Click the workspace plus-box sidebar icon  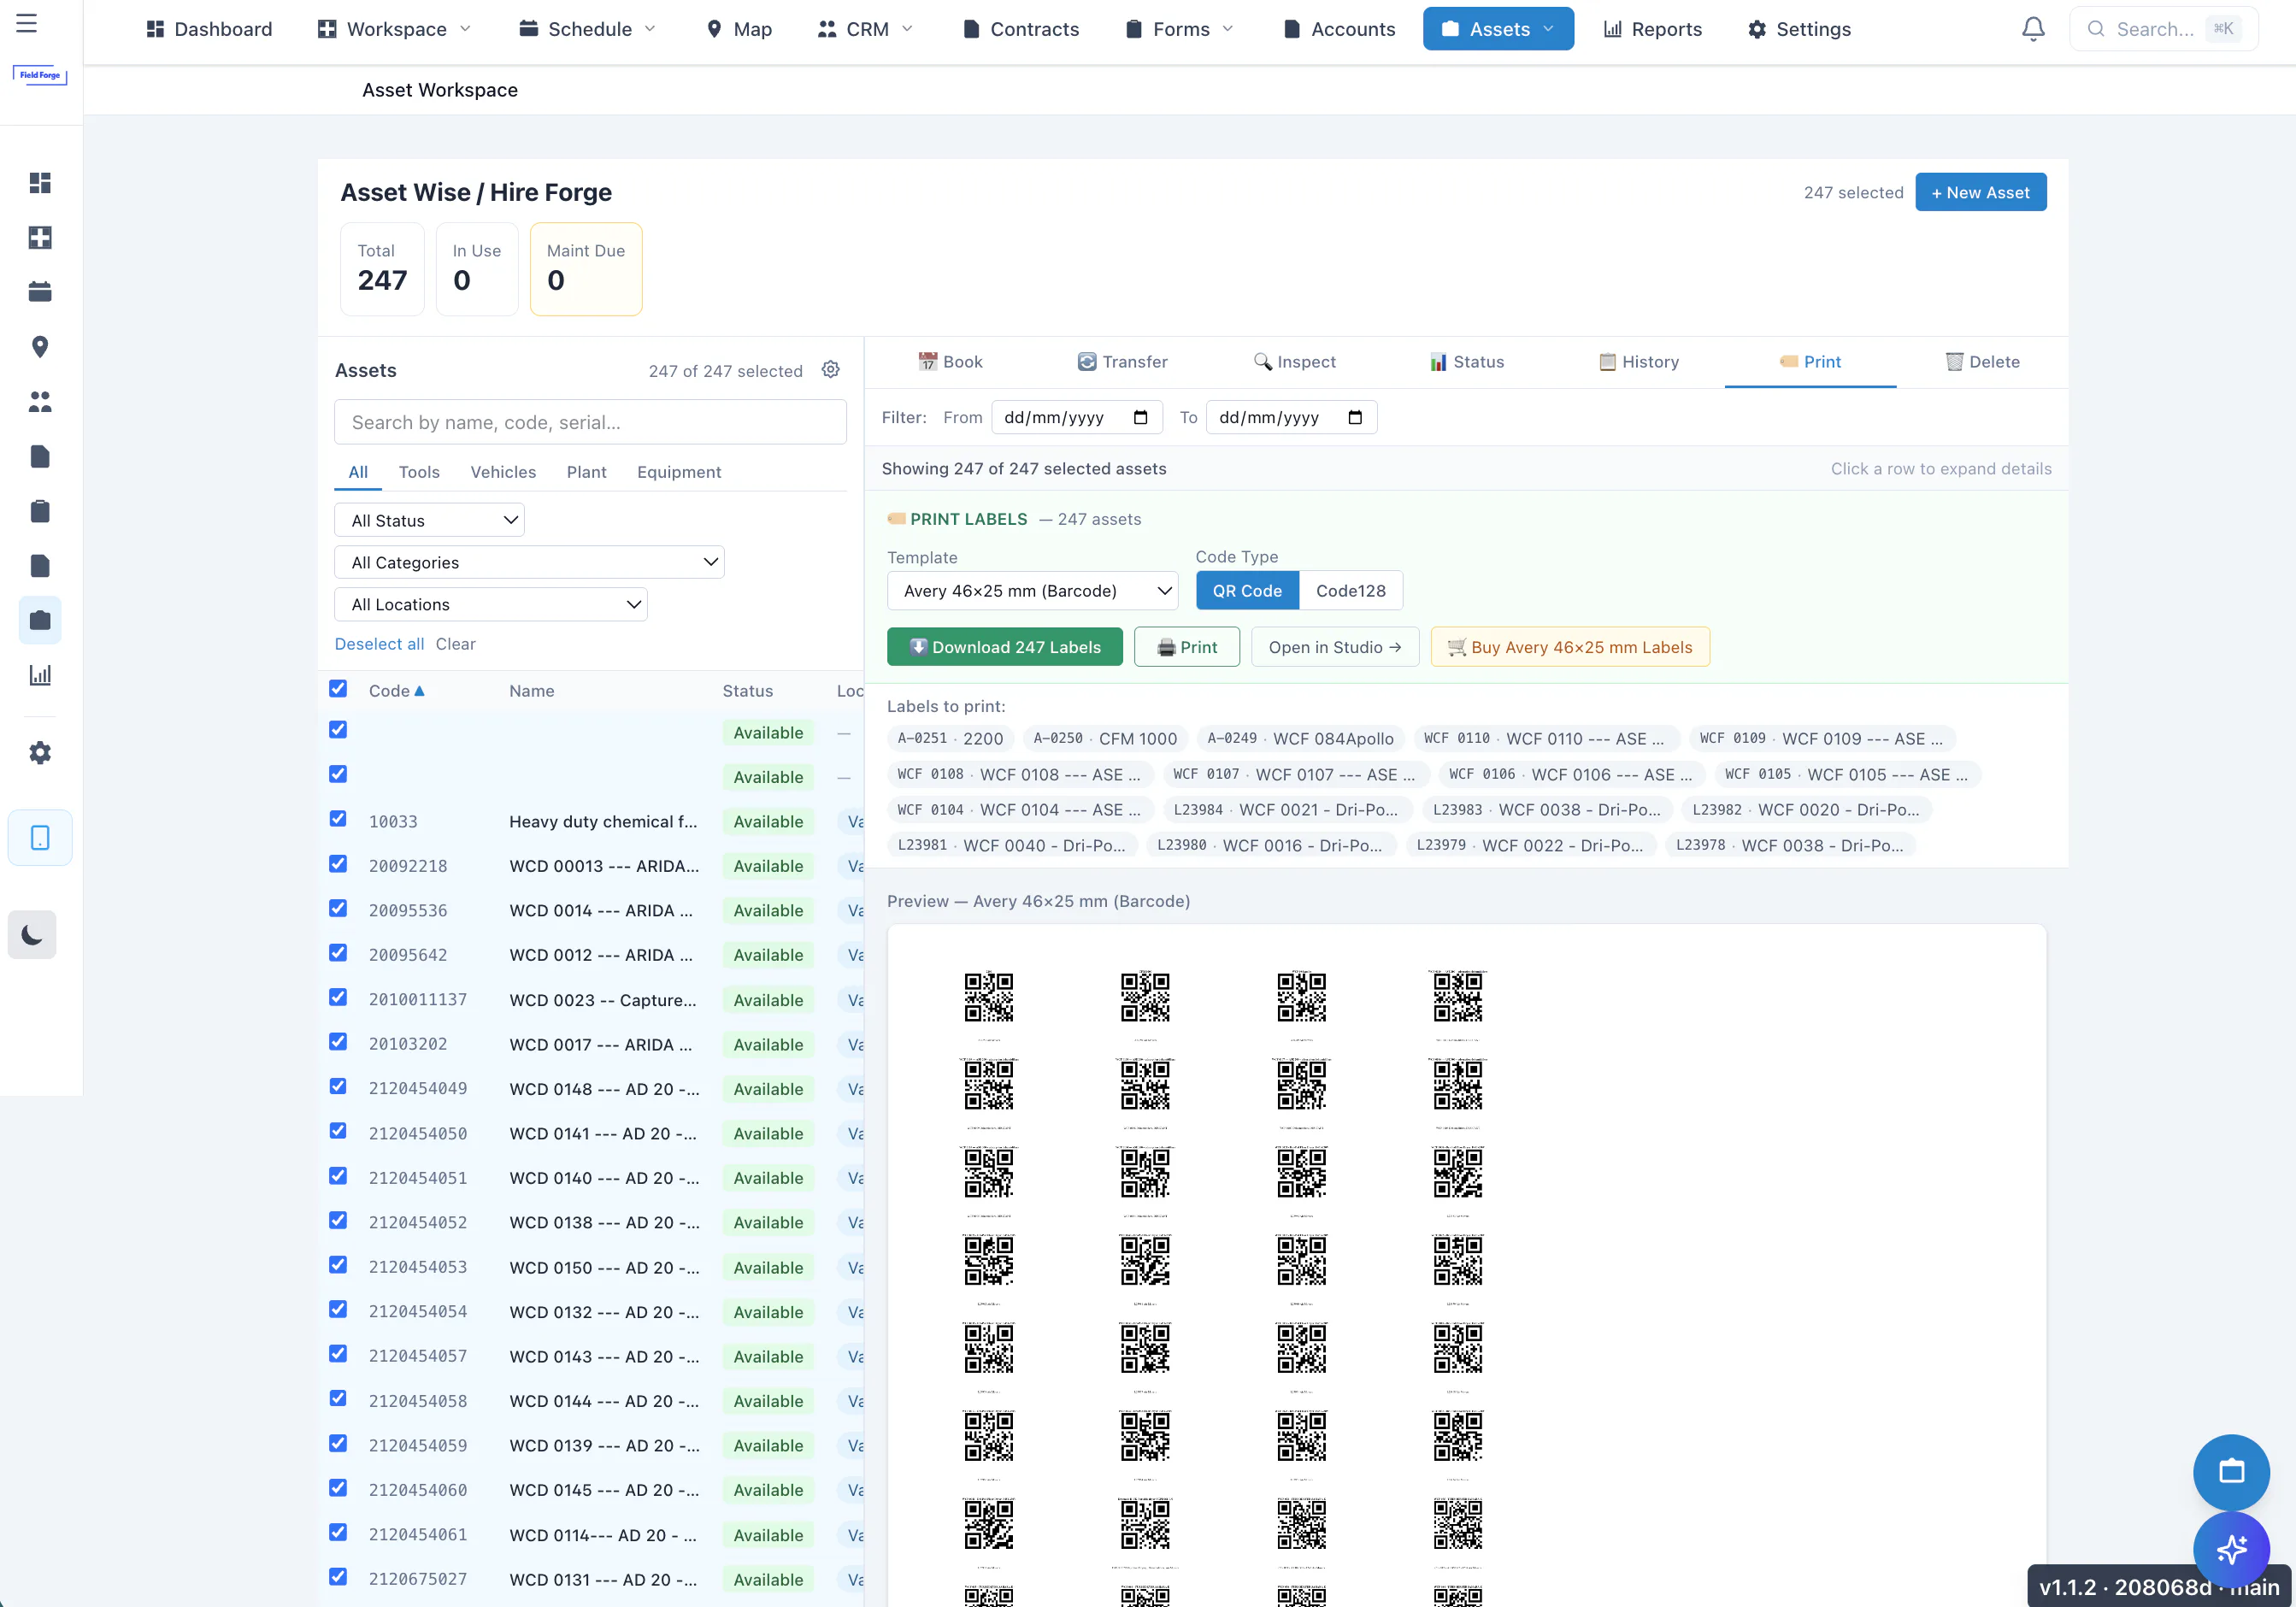40,238
